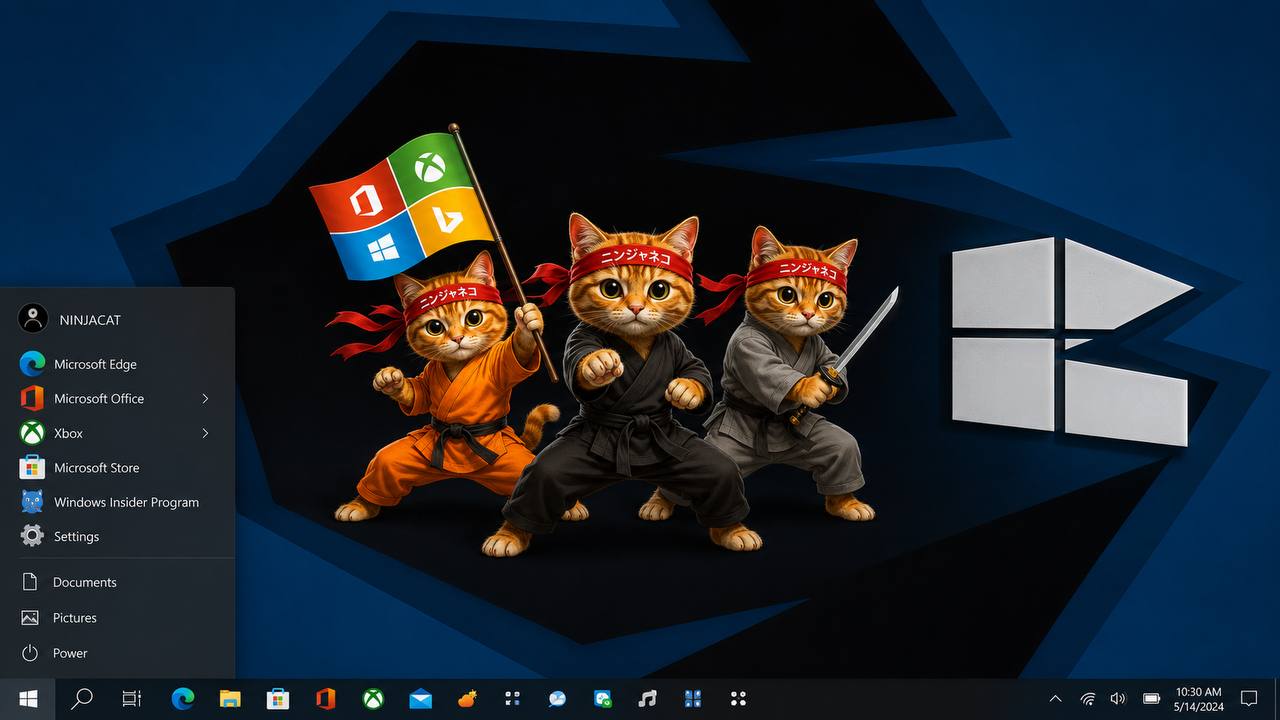Open the music note app on taskbar

tap(648, 699)
